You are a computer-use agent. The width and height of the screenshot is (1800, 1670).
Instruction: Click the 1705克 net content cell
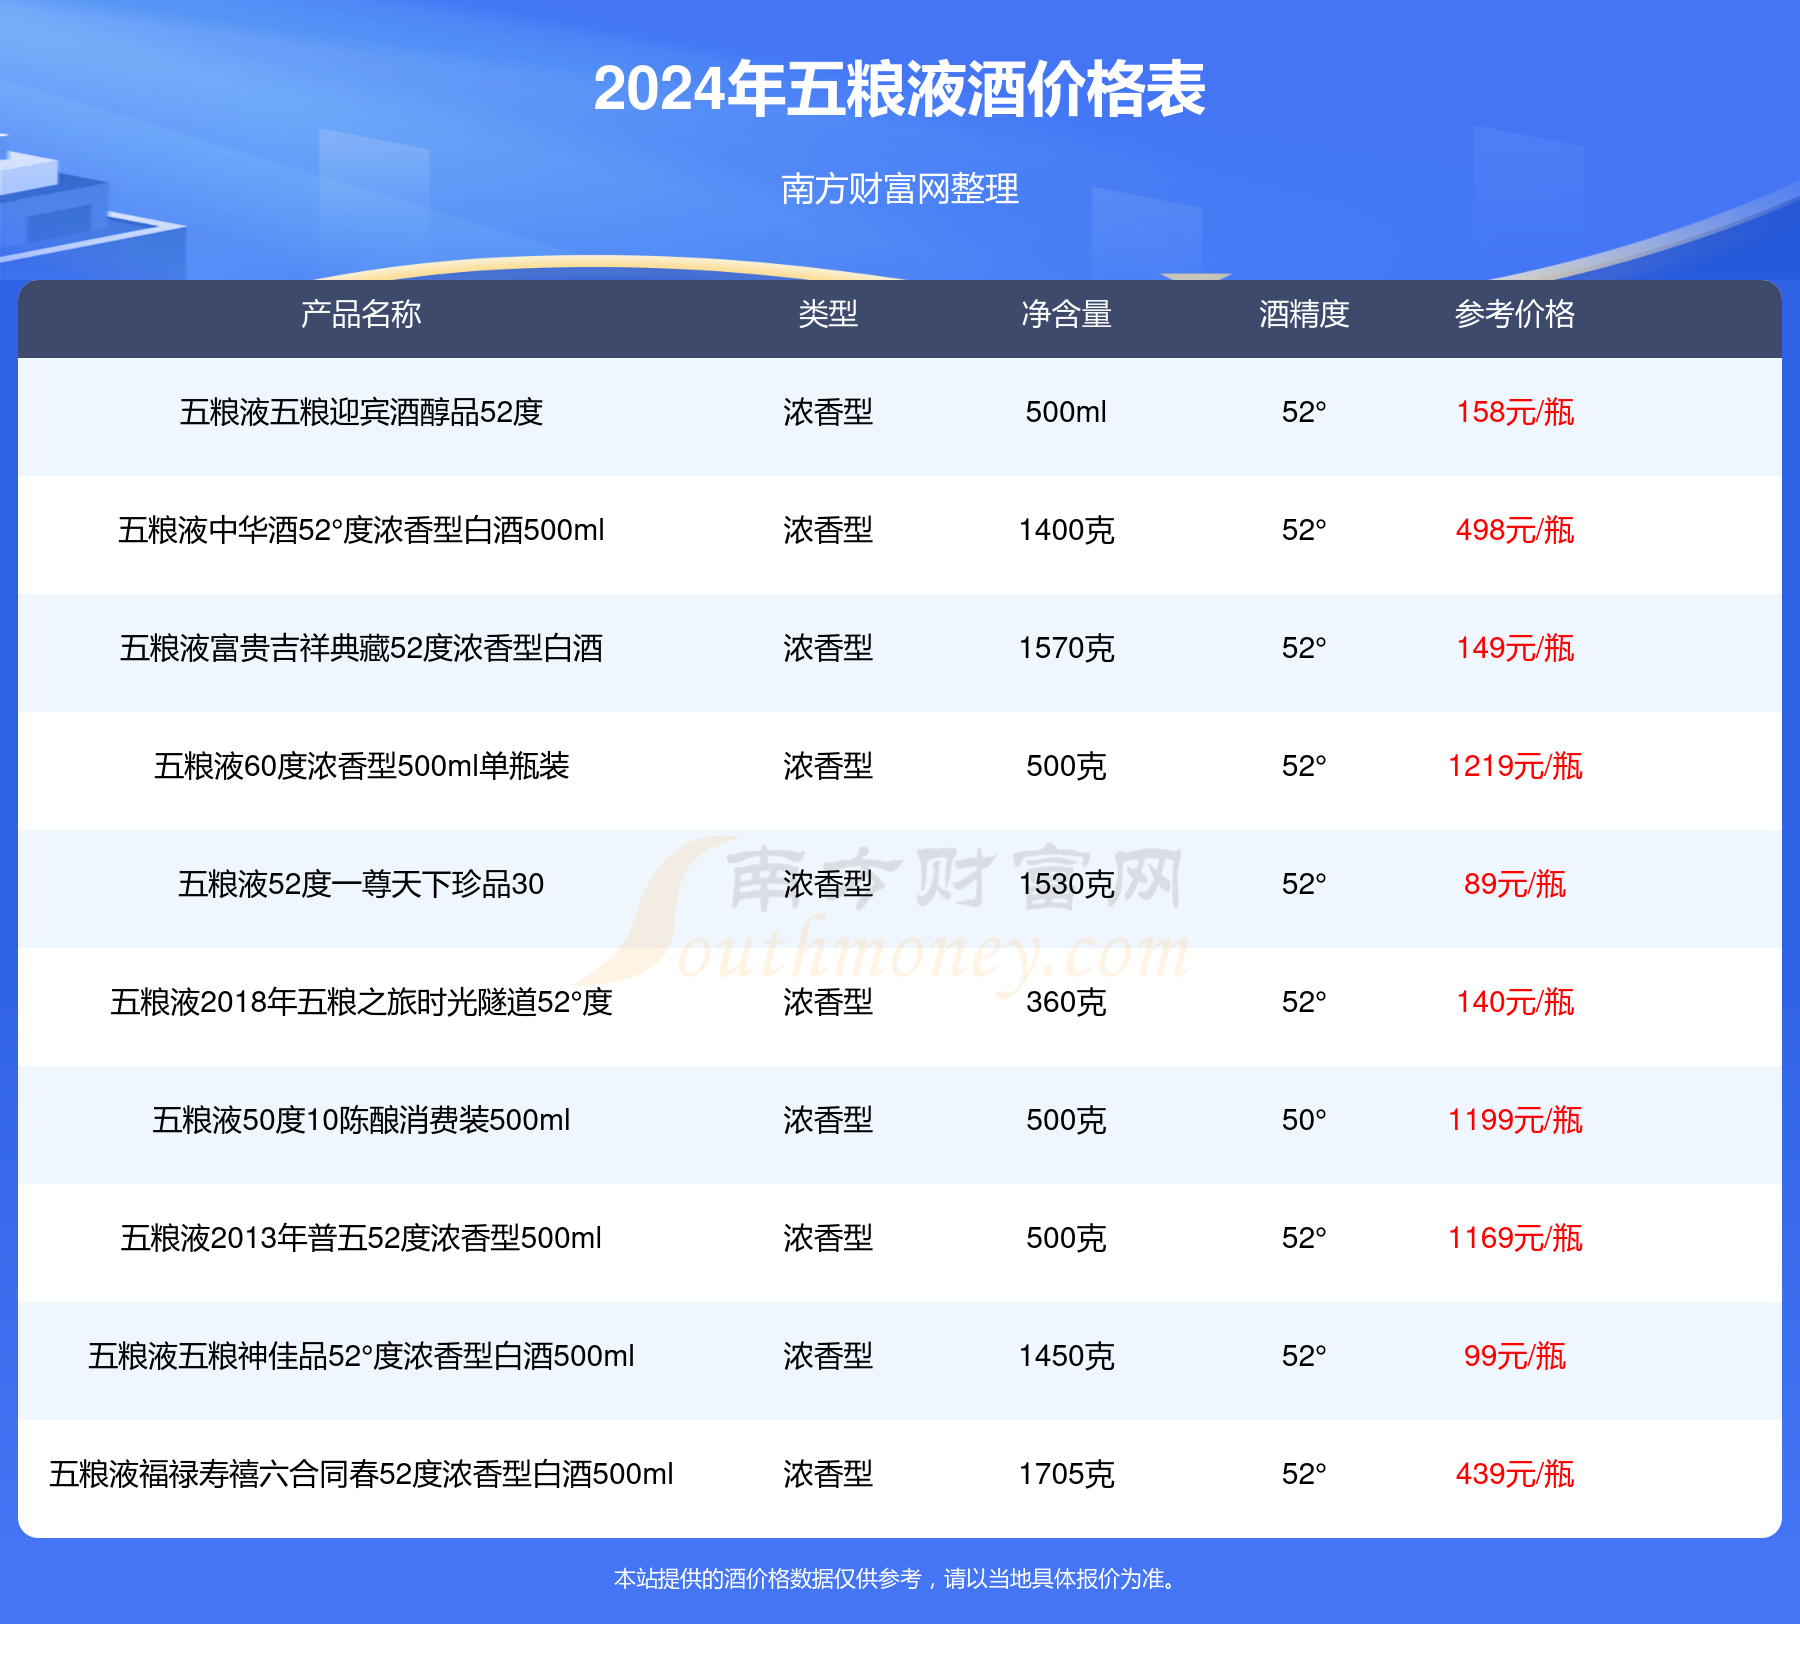[x=1066, y=1474]
